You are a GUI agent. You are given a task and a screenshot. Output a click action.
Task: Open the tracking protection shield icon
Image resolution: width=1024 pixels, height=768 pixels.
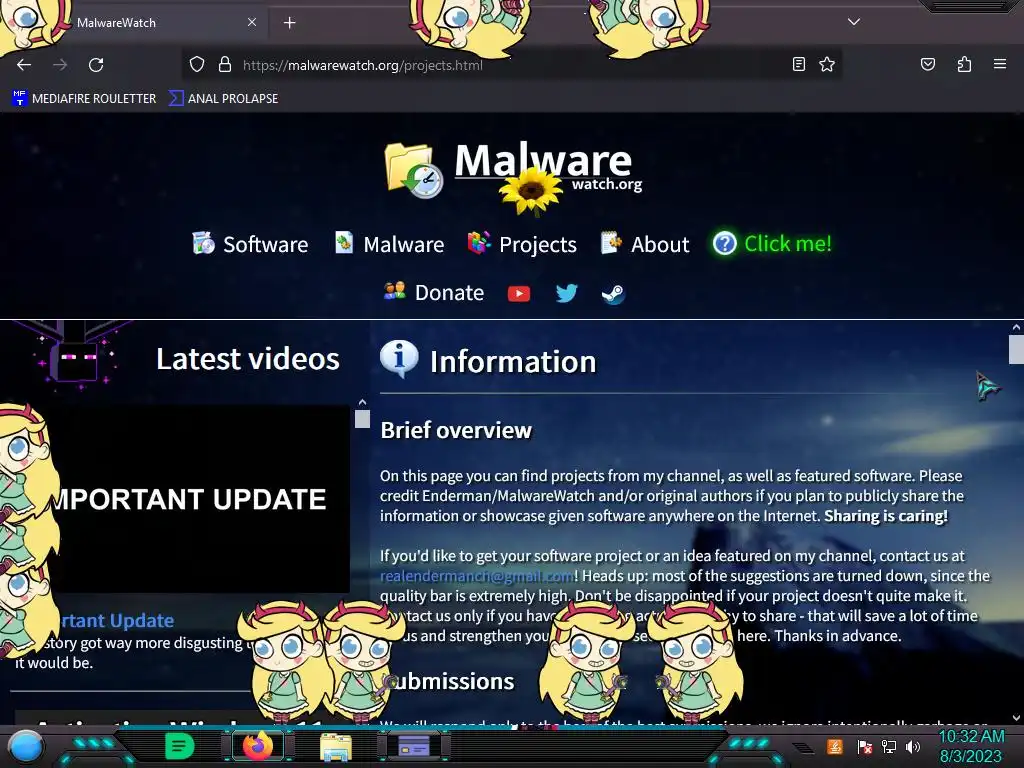coord(197,65)
